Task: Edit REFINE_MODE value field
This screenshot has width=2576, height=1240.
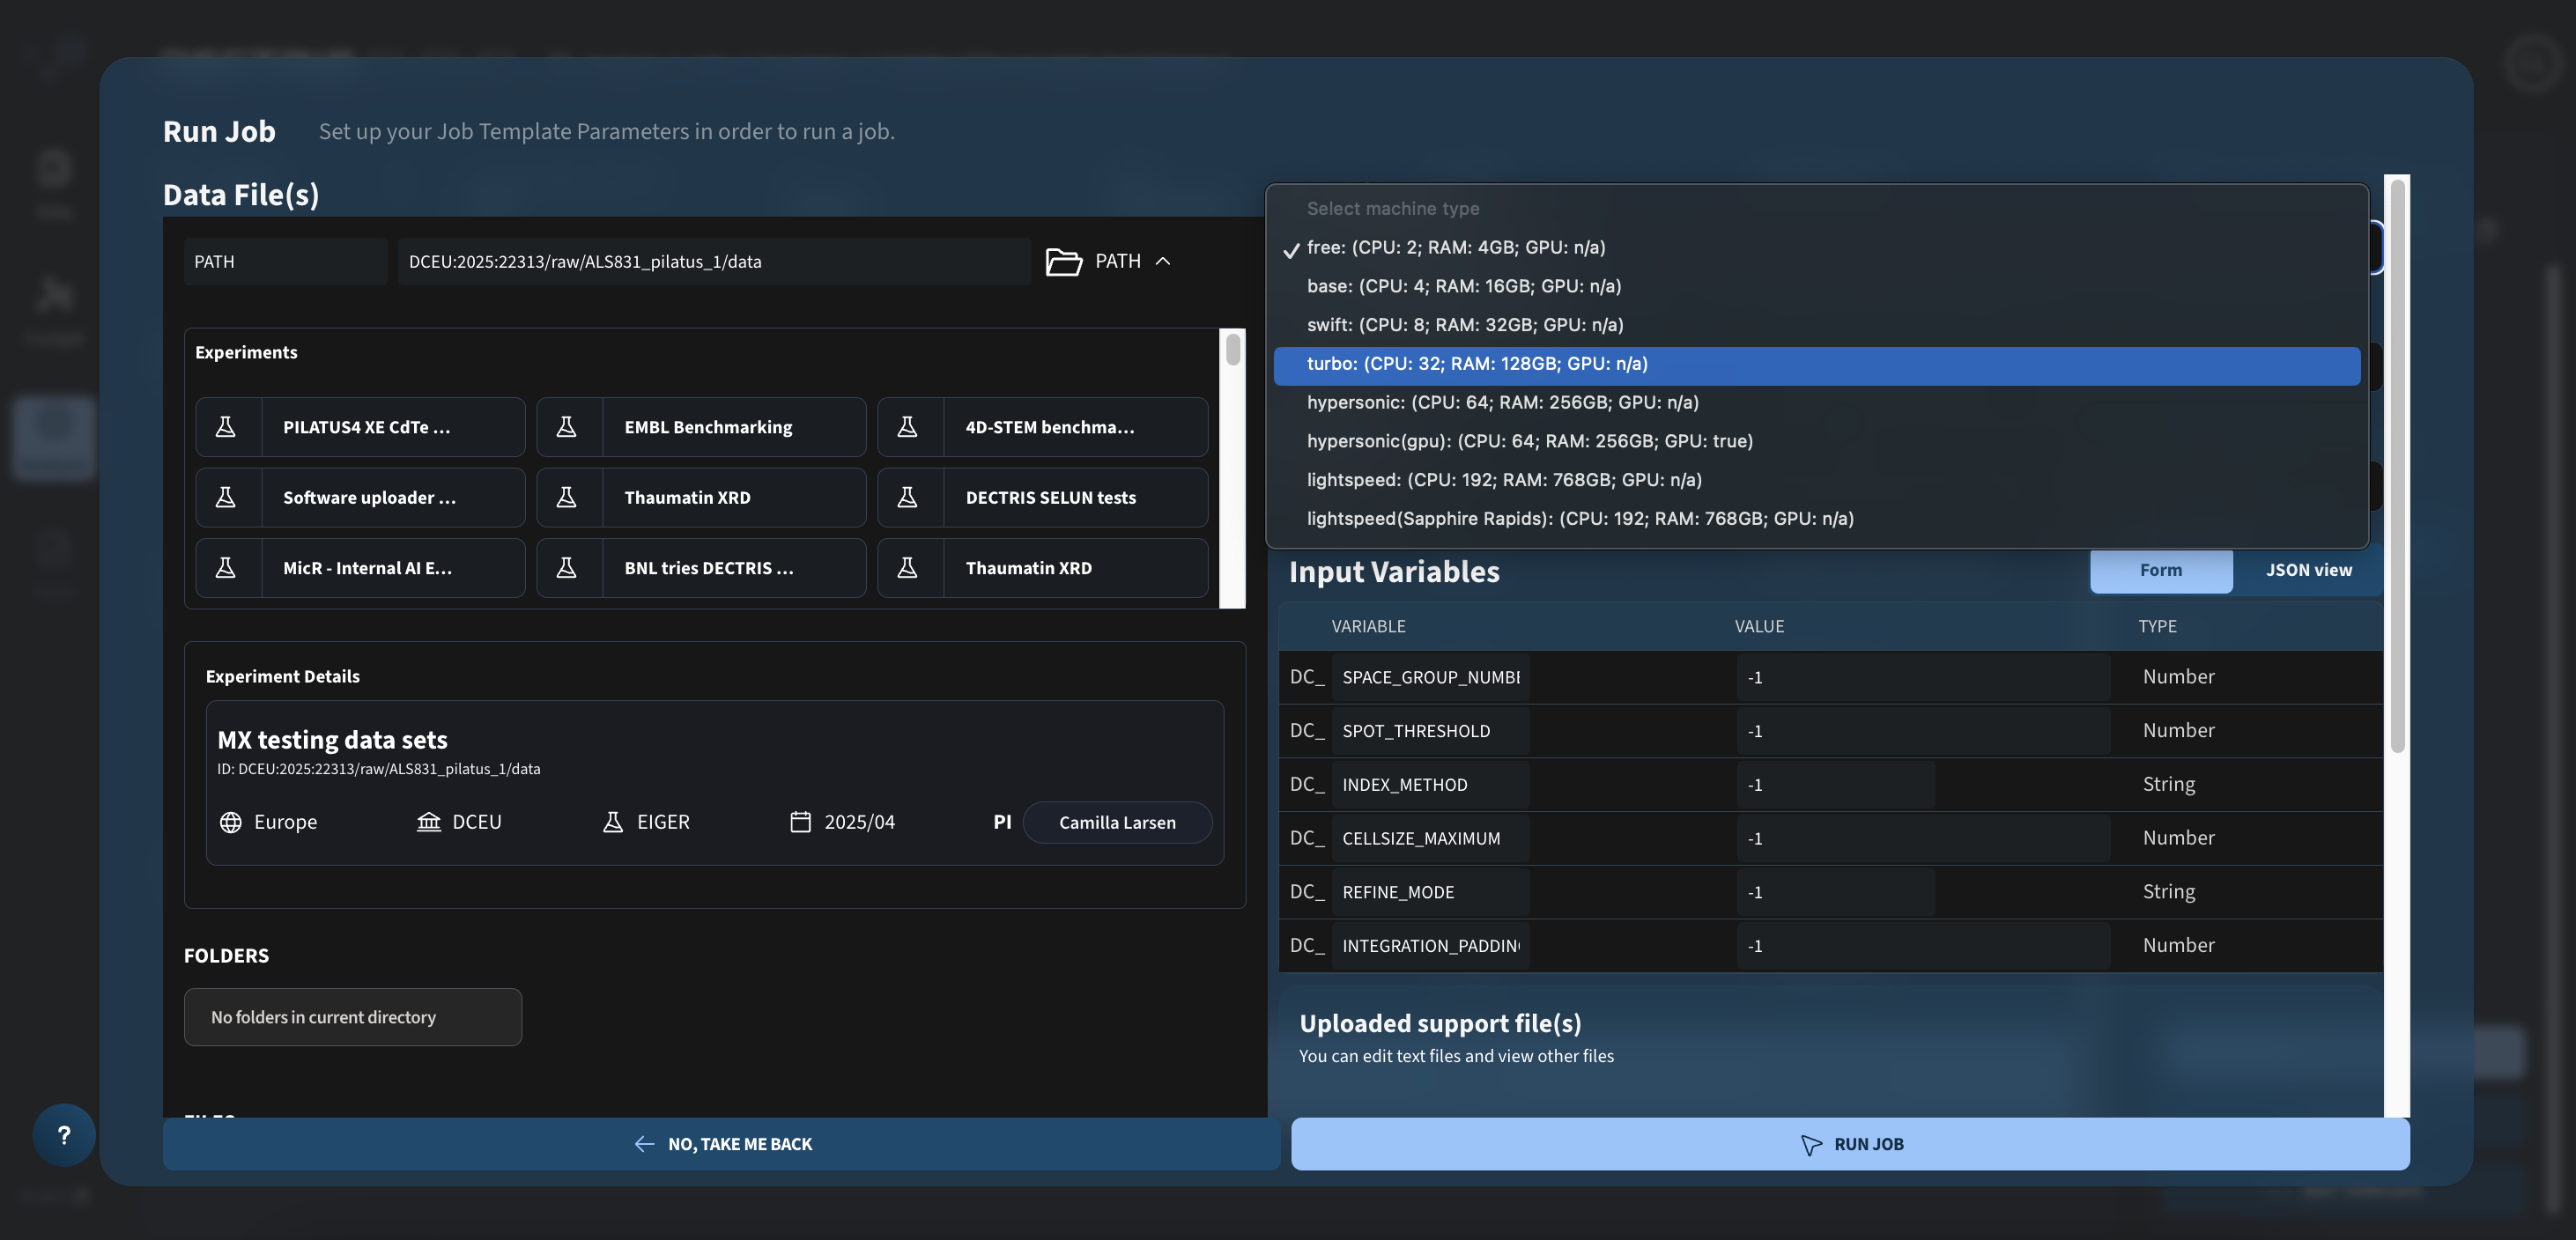Action: coord(1835,892)
